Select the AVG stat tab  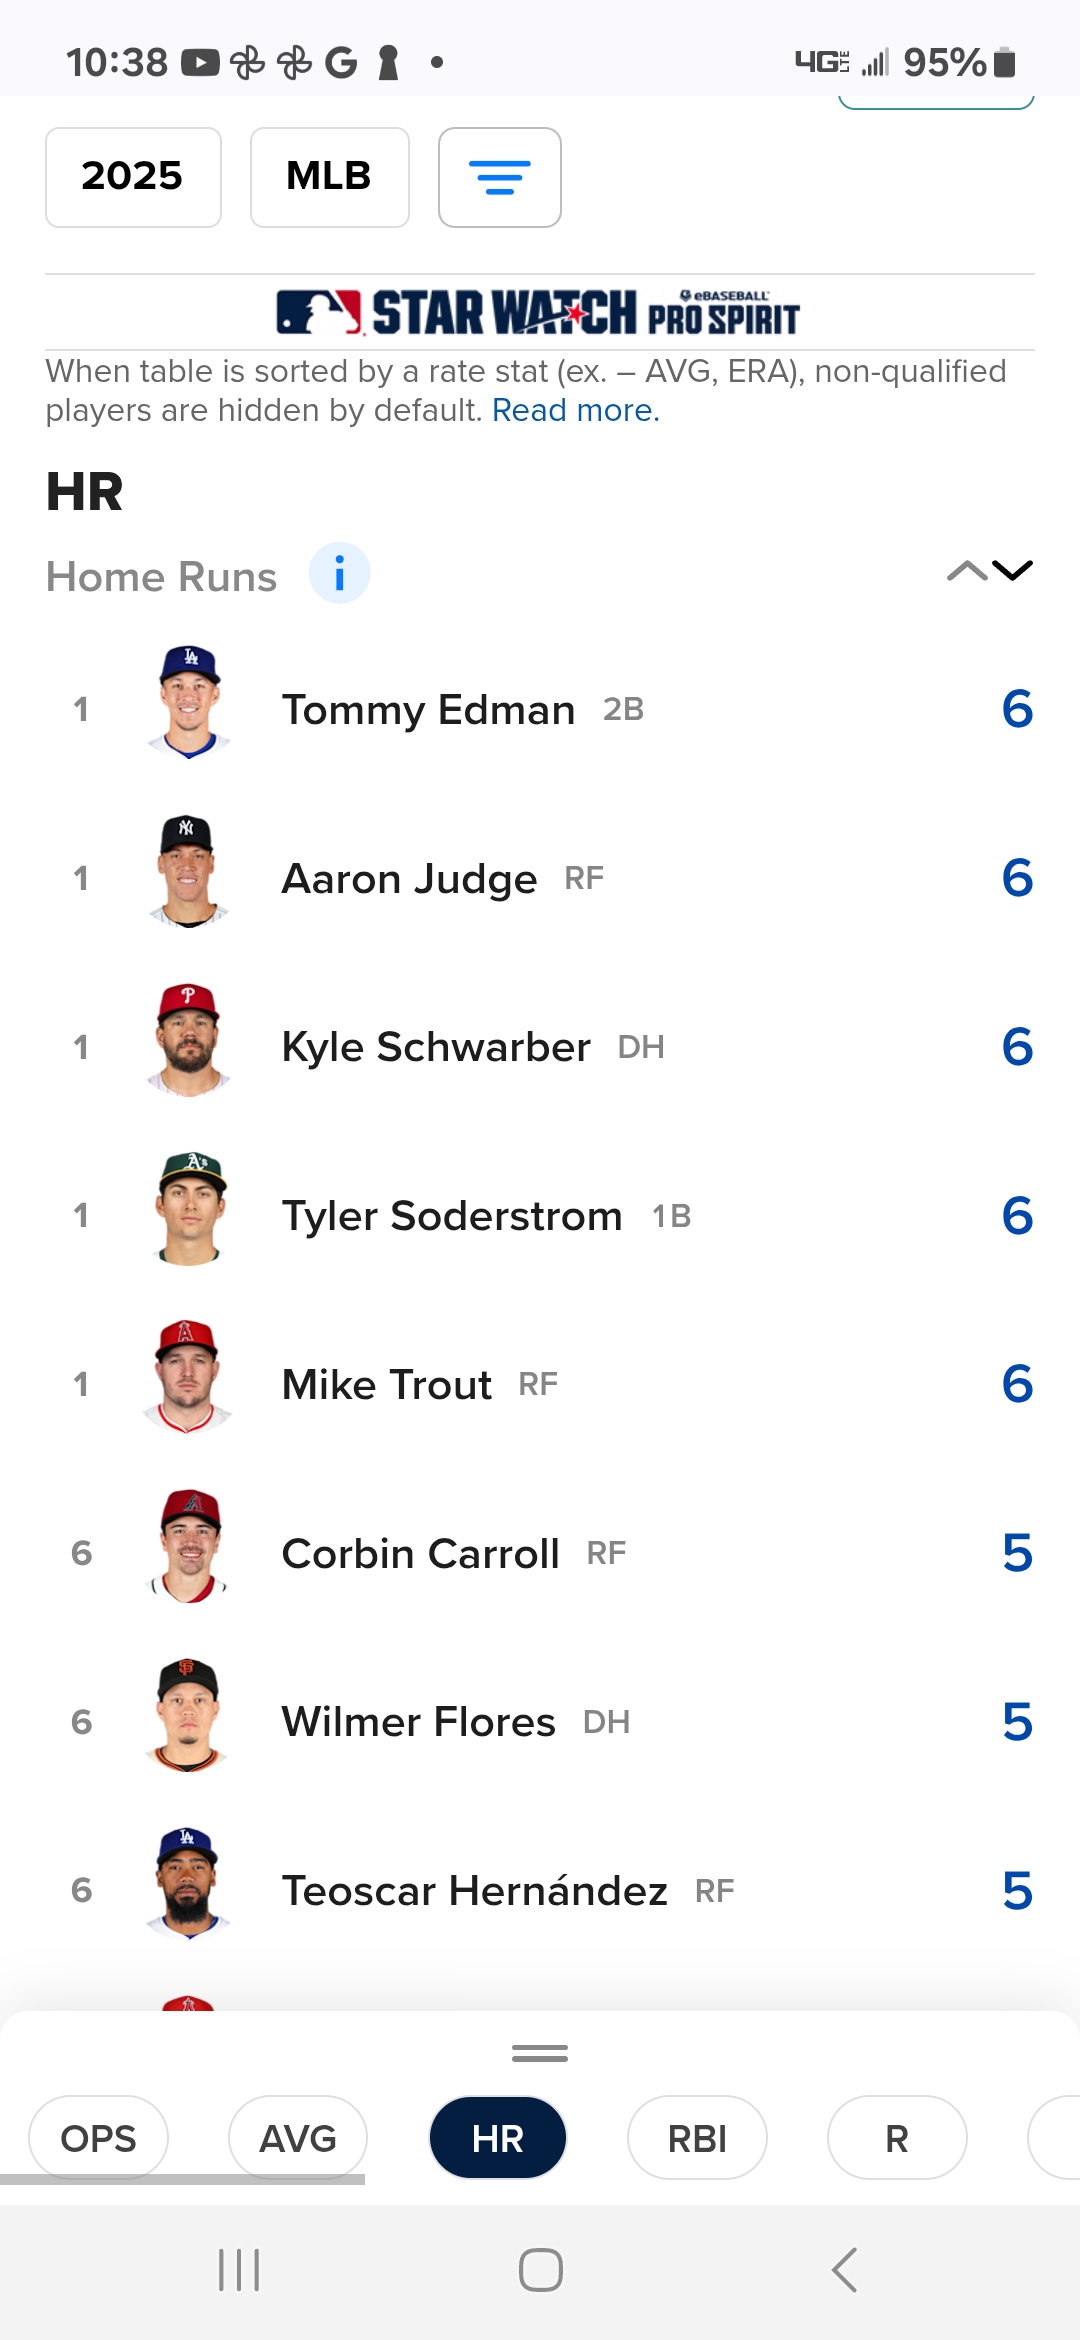298,2138
